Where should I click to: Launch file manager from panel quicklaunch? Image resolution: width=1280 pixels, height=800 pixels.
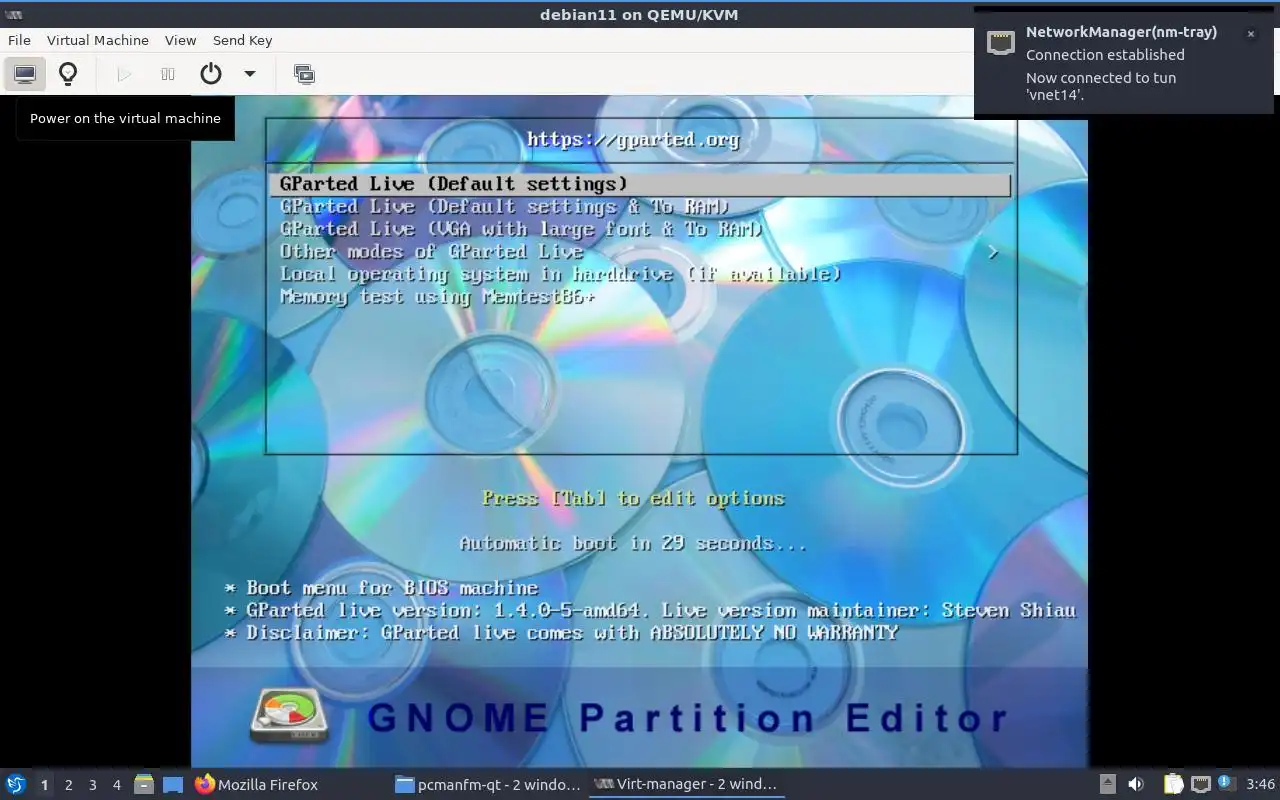coord(144,785)
